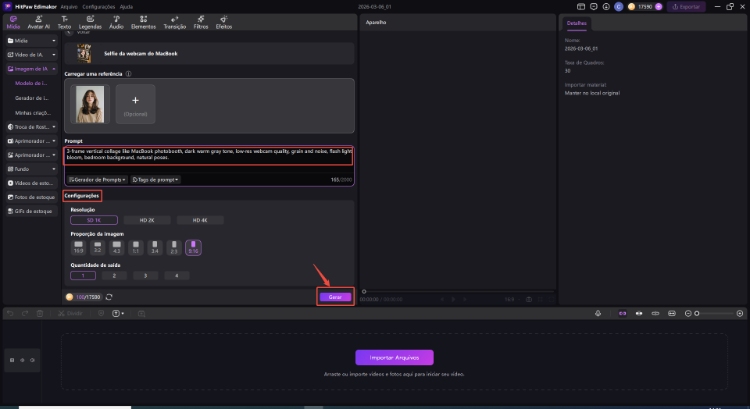Click the Importar Arquivos button

click(x=394, y=357)
